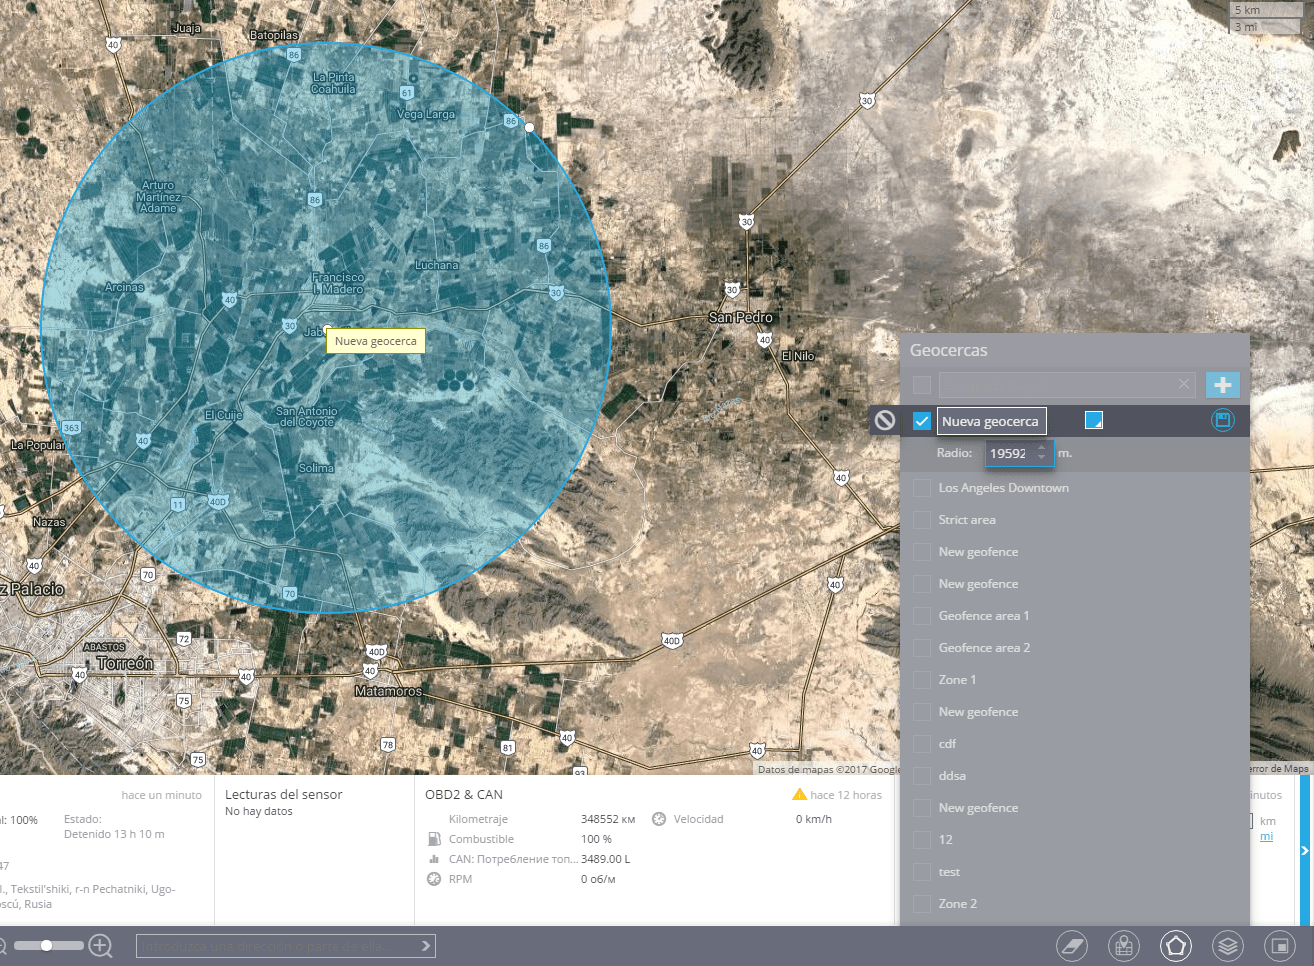Image resolution: width=1314 pixels, height=966 pixels.
Task: Select Geofence area 1 in the list
Action: tap(983, 616)
